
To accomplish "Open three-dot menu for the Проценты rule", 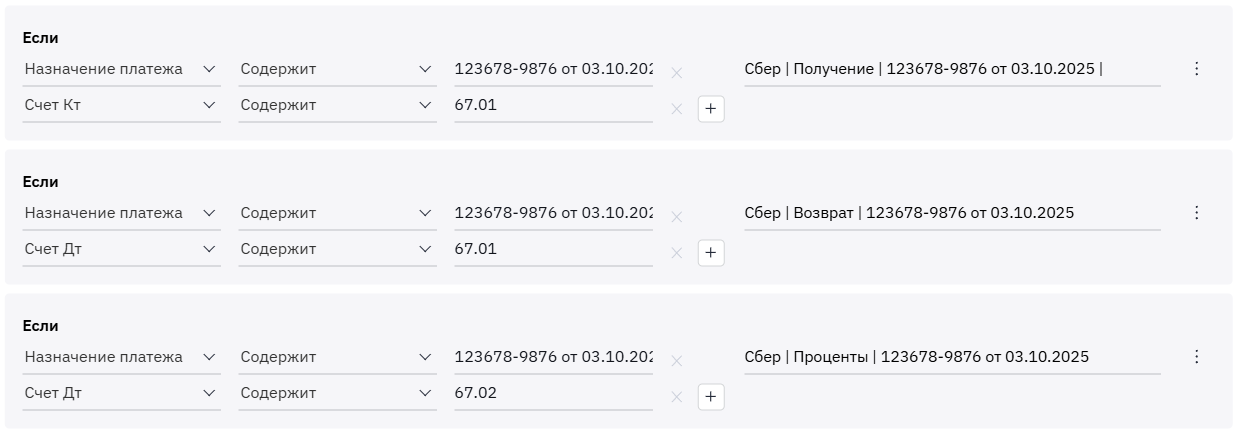I will click(x=1196, y=357).
